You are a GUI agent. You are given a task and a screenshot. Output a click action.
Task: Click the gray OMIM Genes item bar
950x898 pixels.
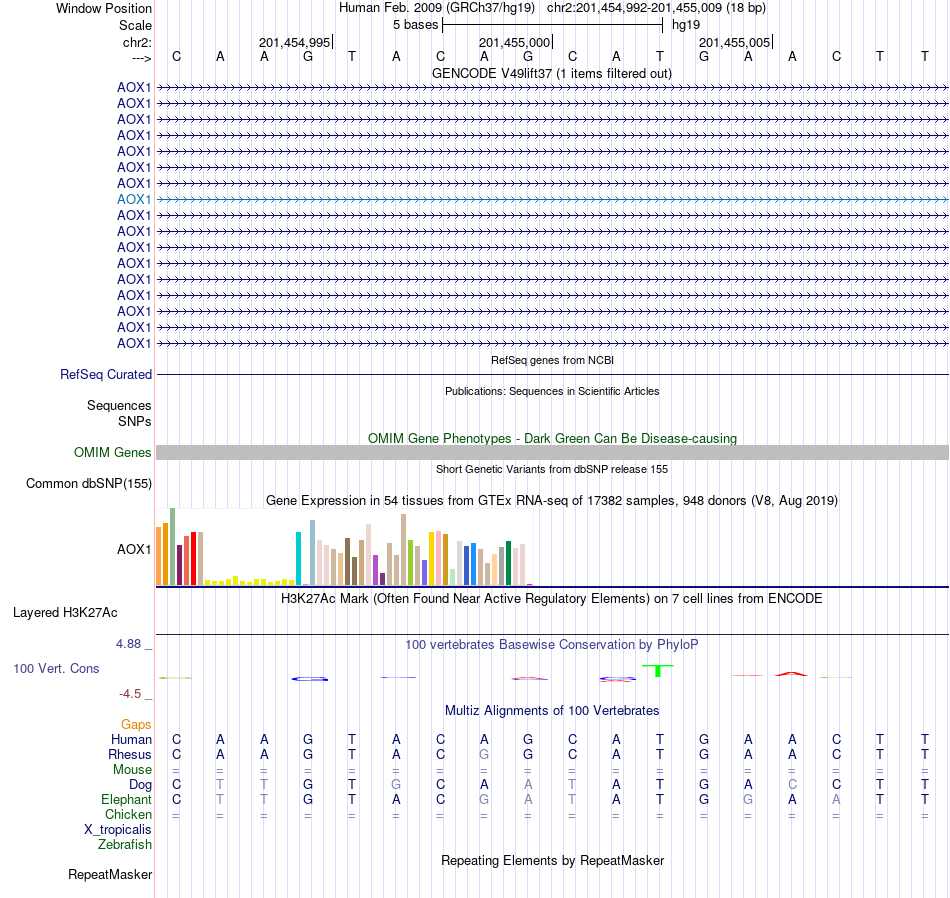click(552, 453)
